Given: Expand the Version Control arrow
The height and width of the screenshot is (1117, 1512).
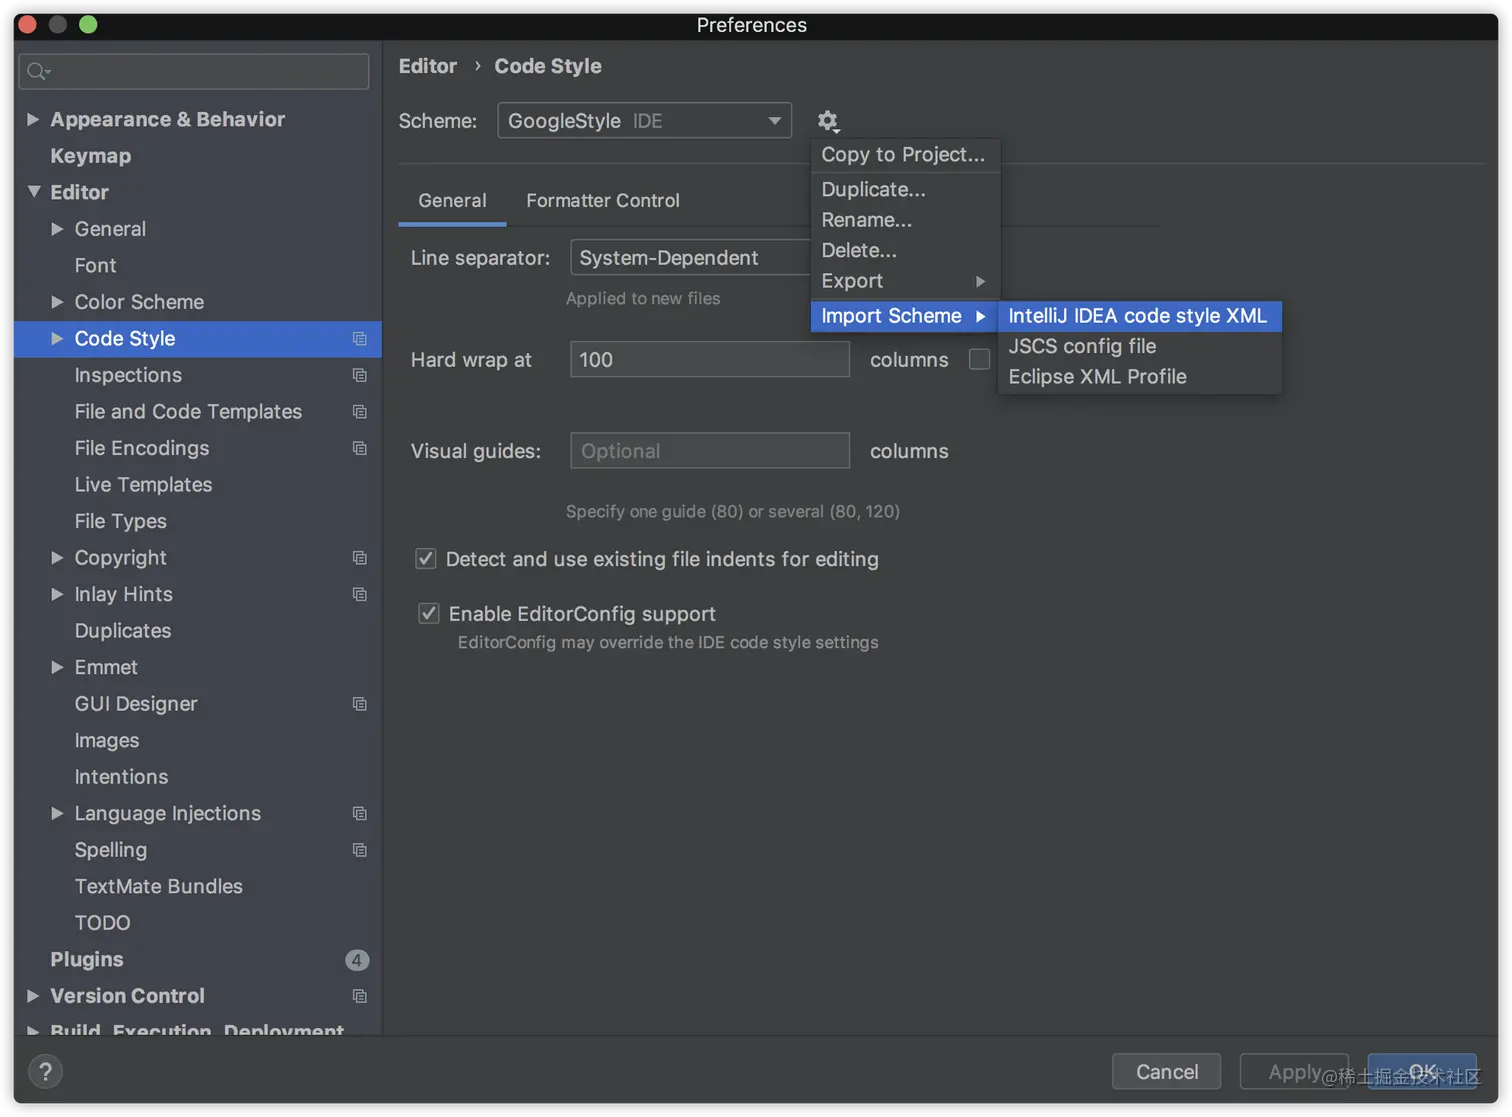Looking at the screenshot, I should 33,996.
